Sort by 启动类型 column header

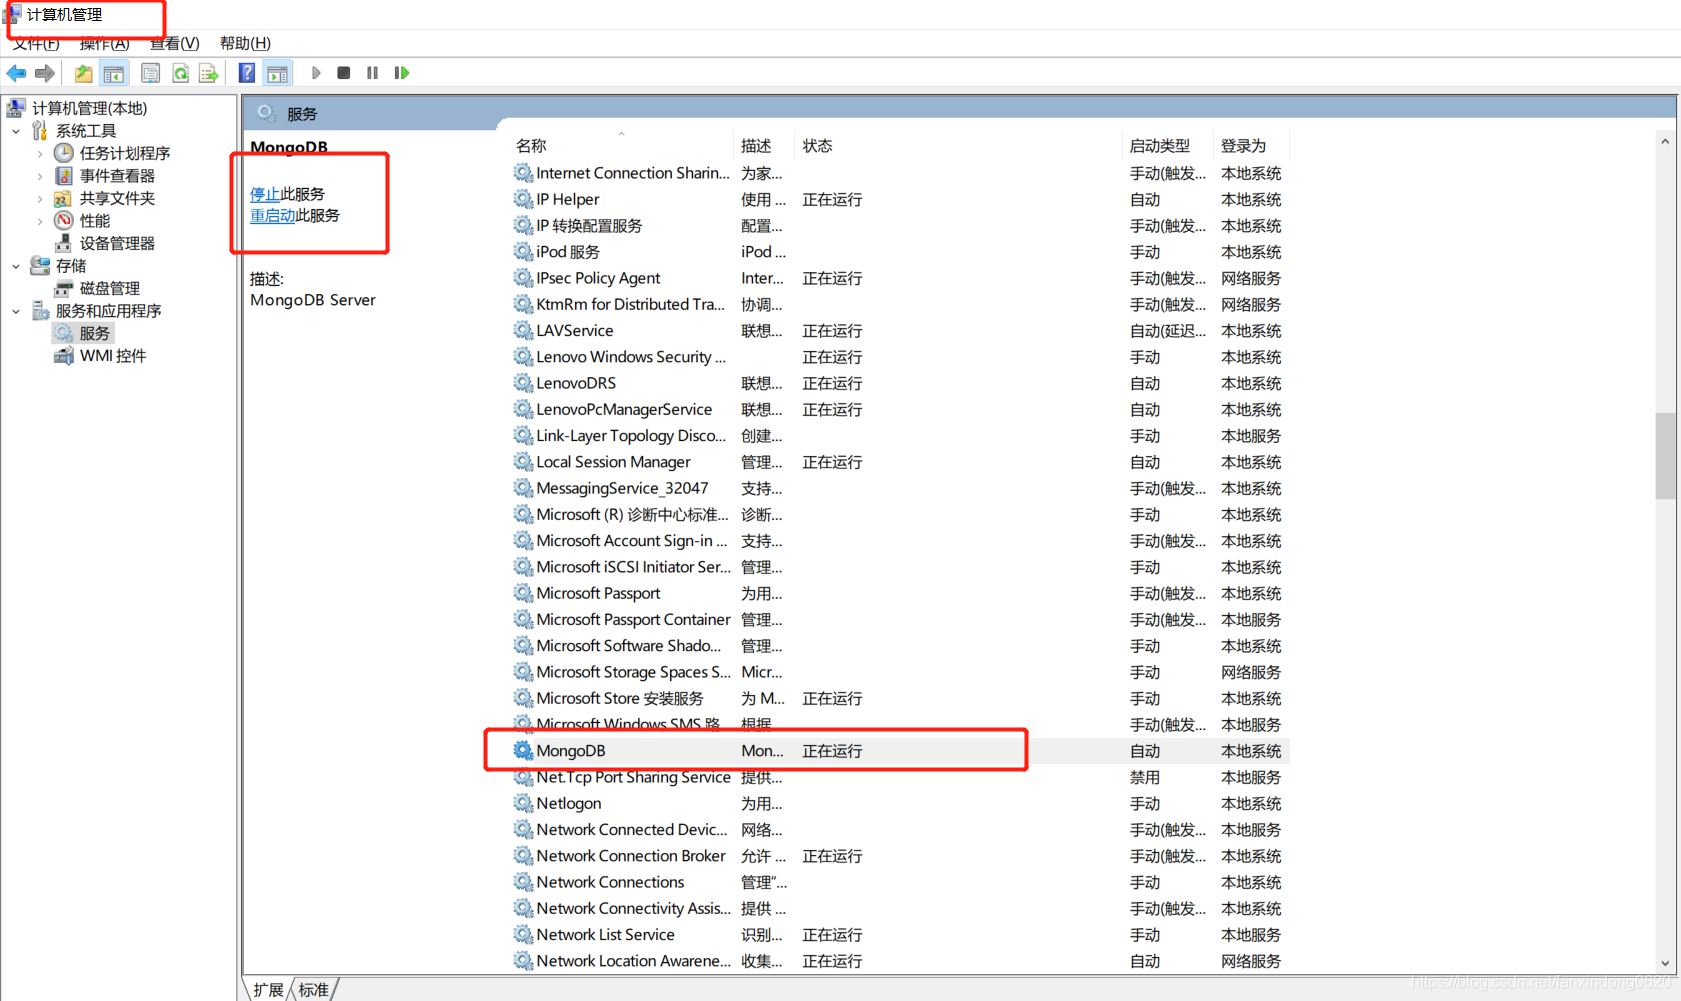(x=1168, y=146)
